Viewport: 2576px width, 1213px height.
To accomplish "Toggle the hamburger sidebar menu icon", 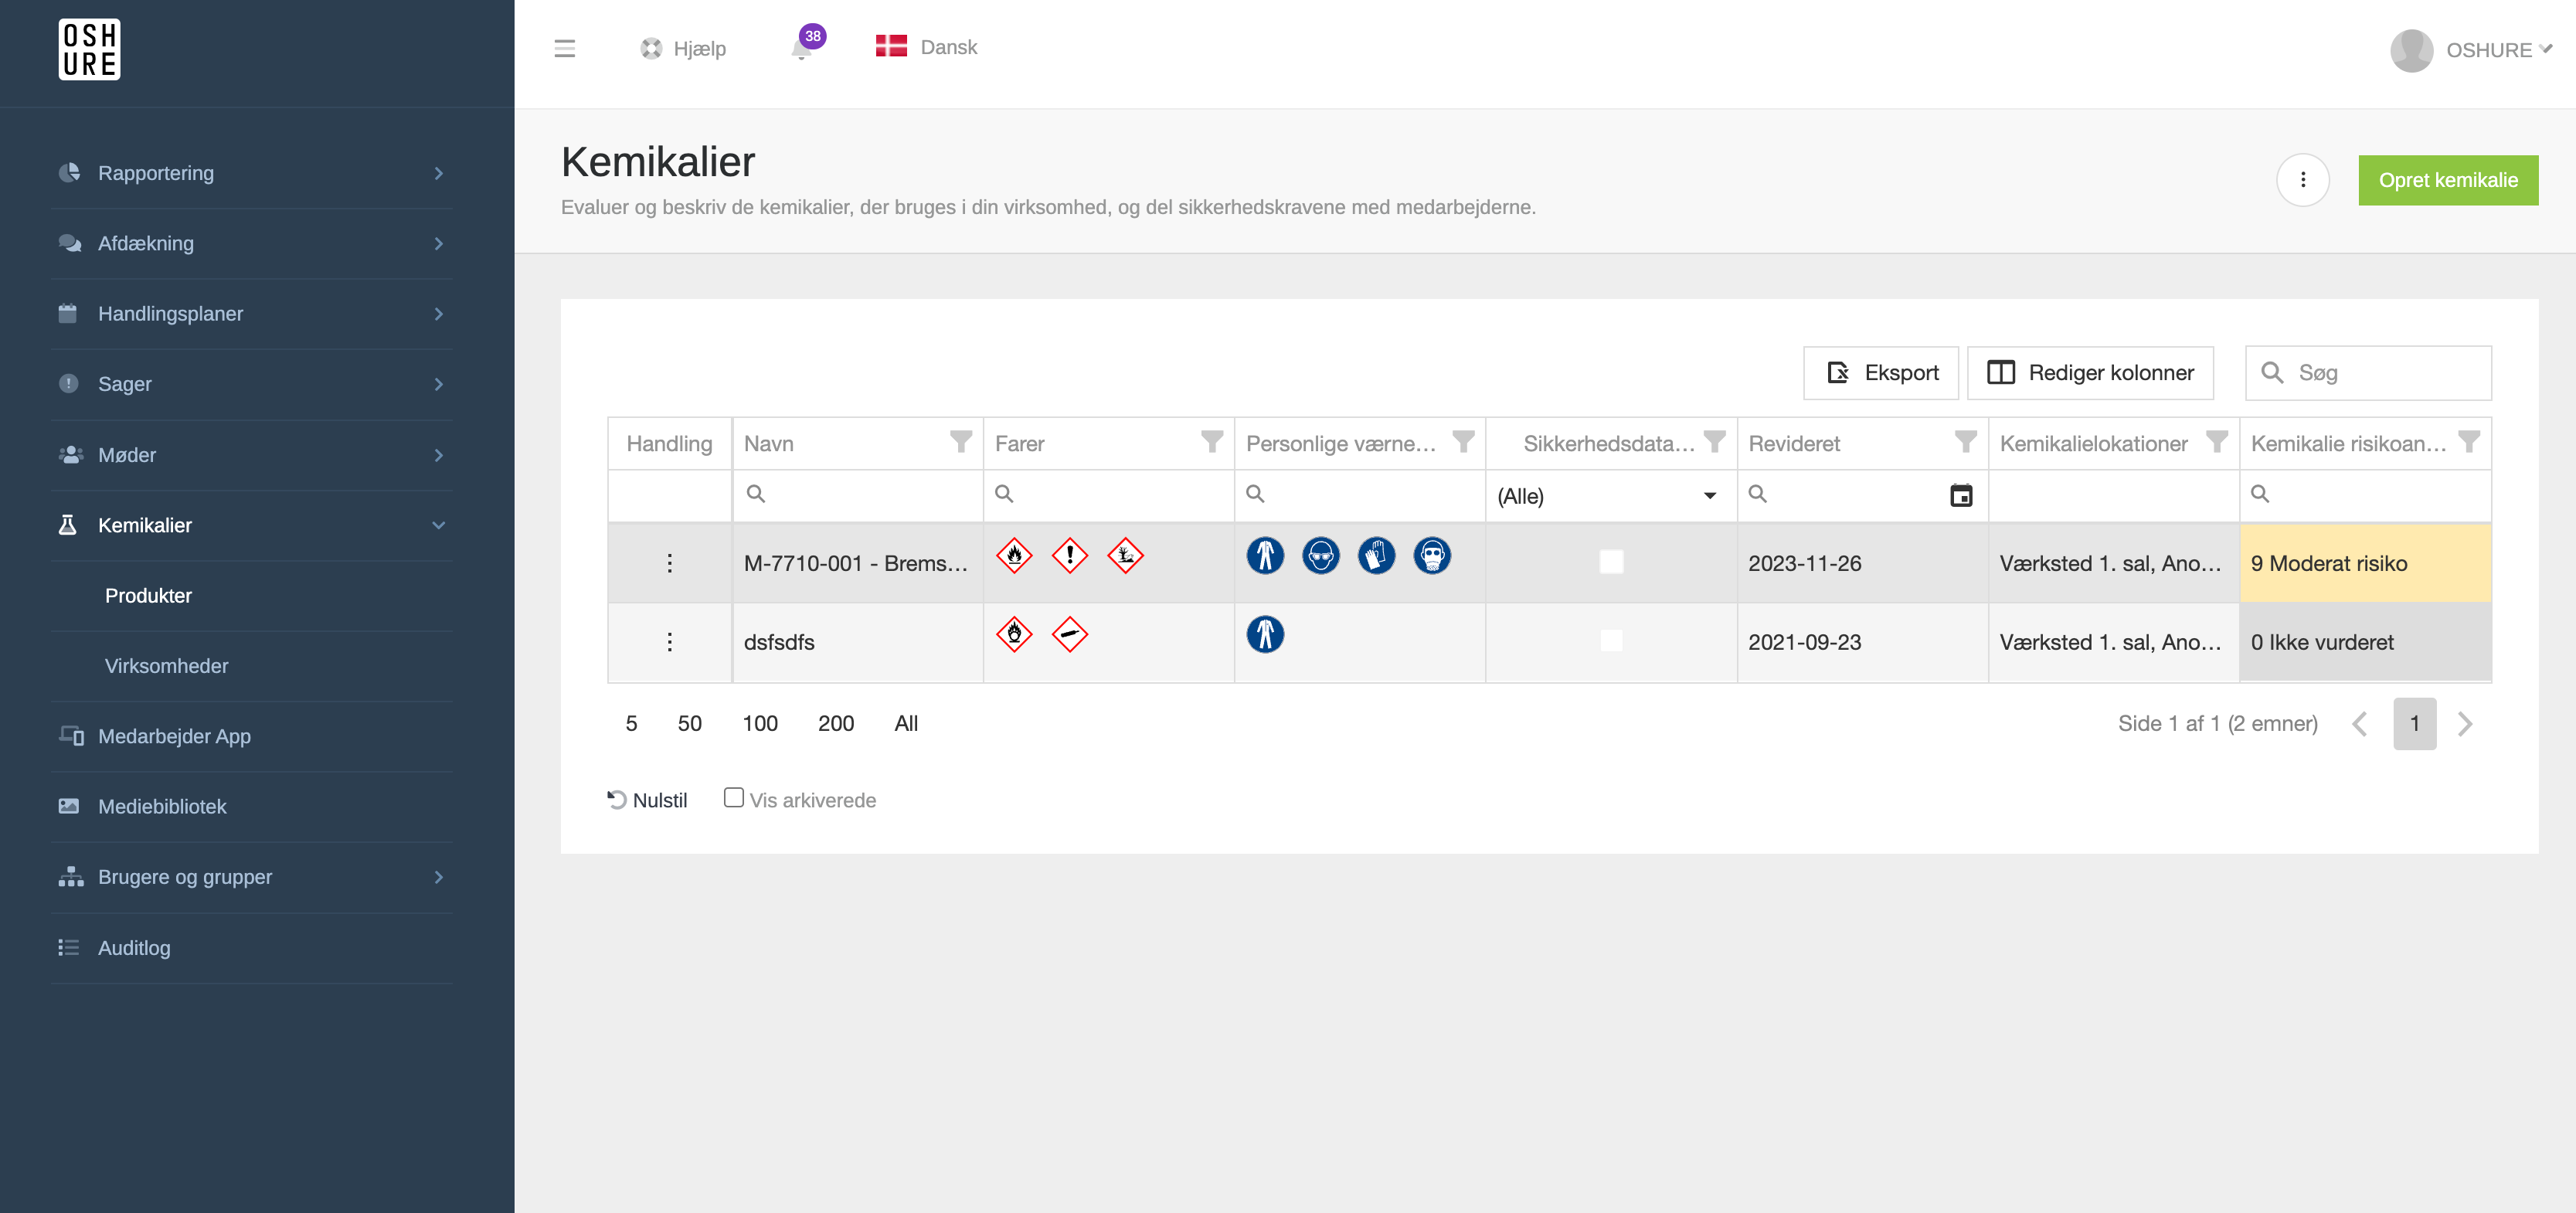I will coord(564,49).
